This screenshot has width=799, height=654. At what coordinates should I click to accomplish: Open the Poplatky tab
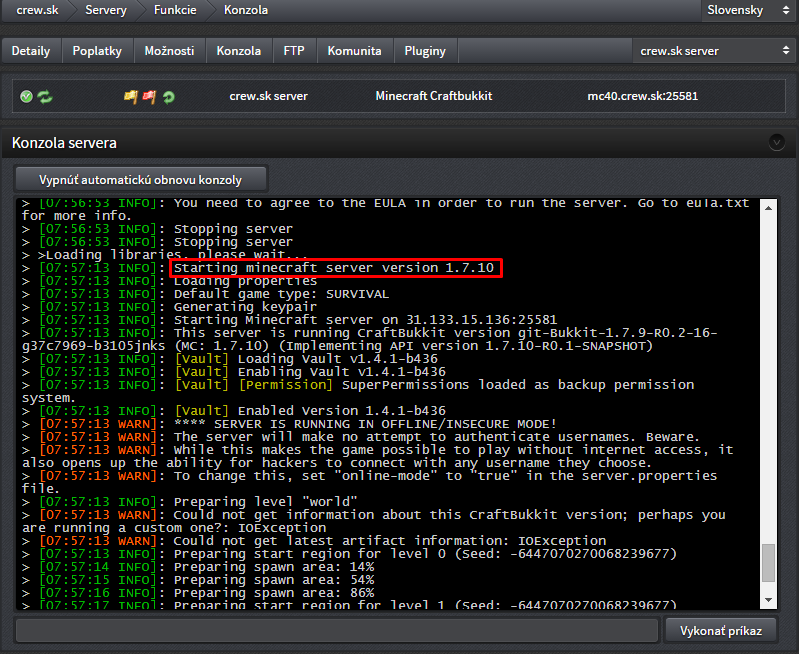[x=97, y=50]
